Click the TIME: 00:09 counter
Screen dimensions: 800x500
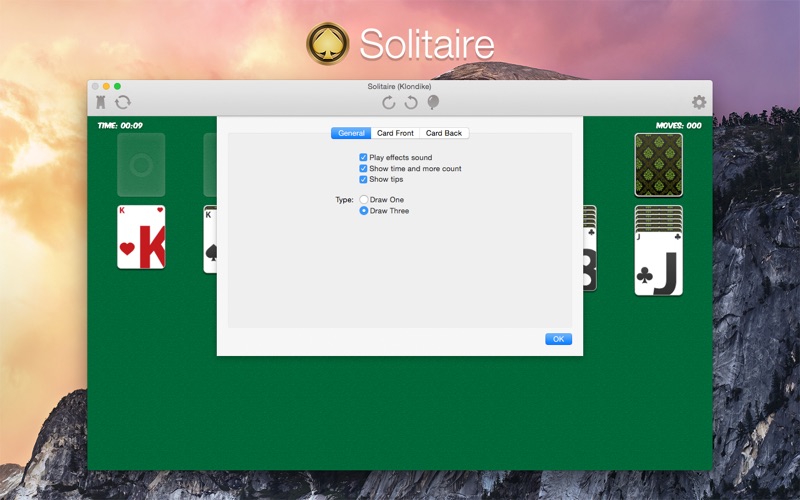pyautogui.click(x=120, y=126)
